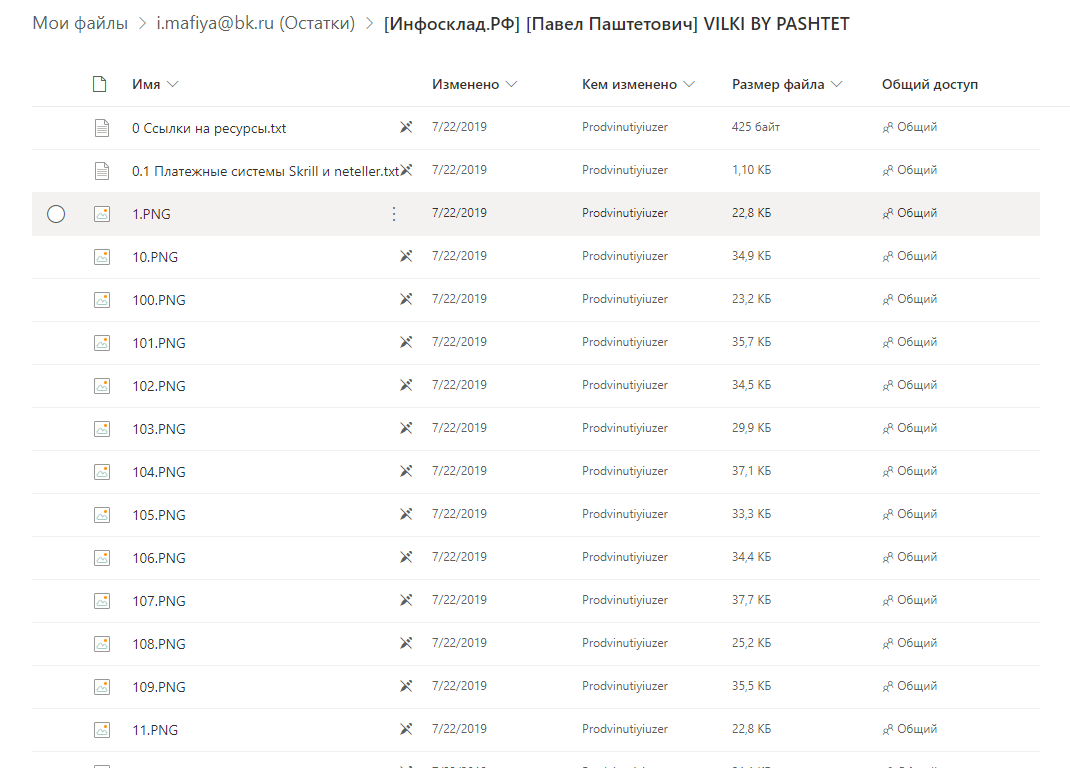Click the image icon next to 10.PNG
Image resolution: width=1070 pixels, height=768 pixels.
(102, 257)
